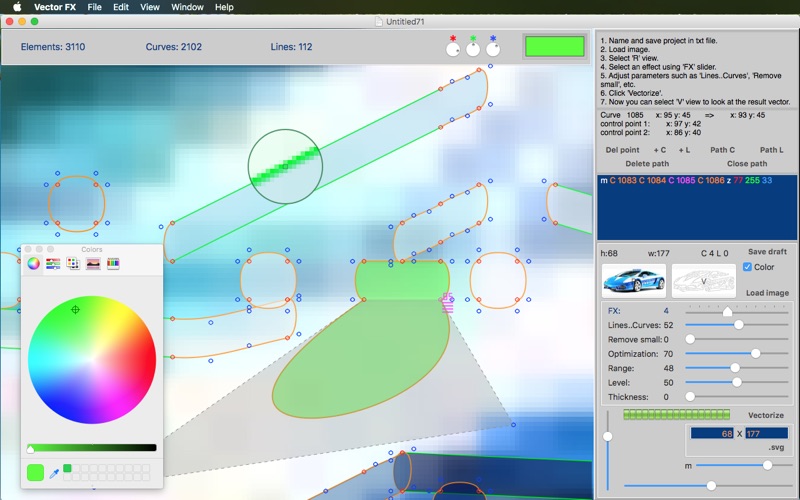Click the 'Lines: 112' counter

[291, 47]
